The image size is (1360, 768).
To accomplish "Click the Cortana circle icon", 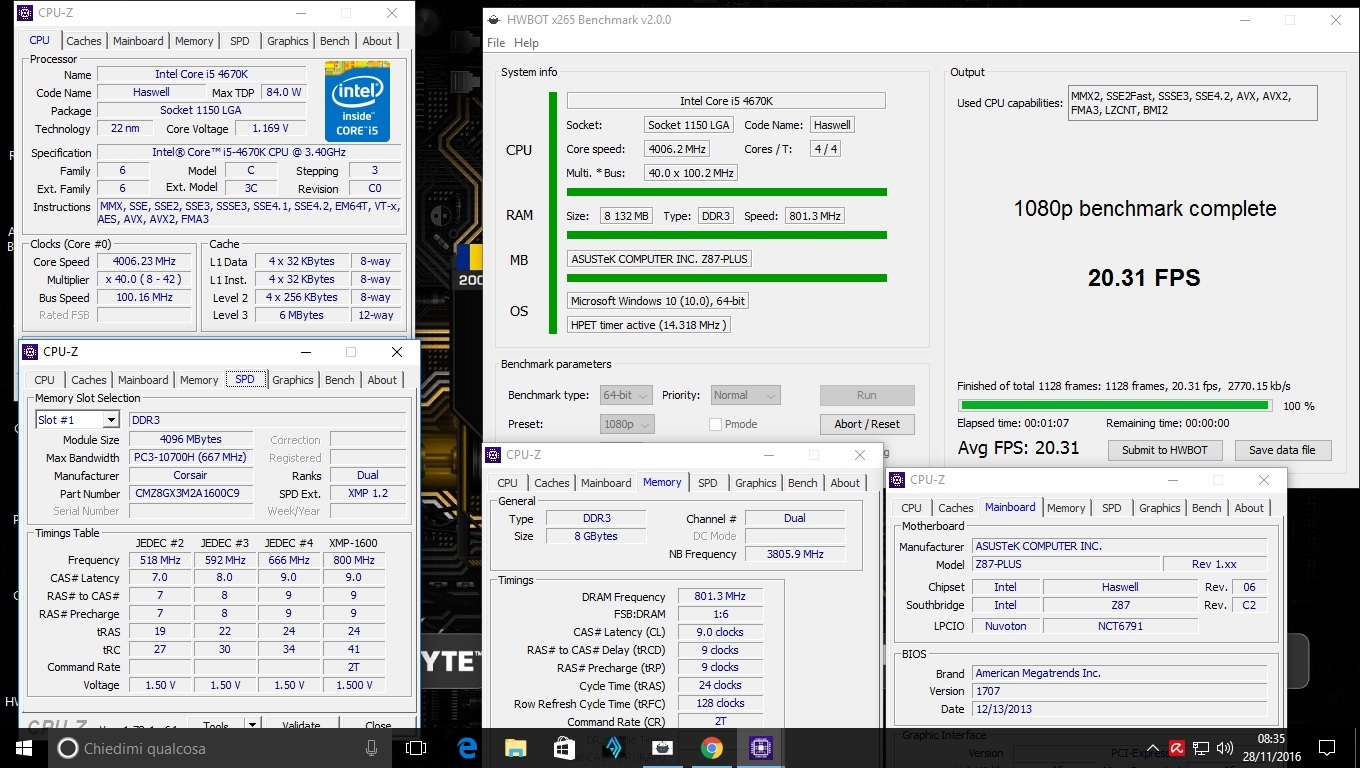I will tap(69, 748).
